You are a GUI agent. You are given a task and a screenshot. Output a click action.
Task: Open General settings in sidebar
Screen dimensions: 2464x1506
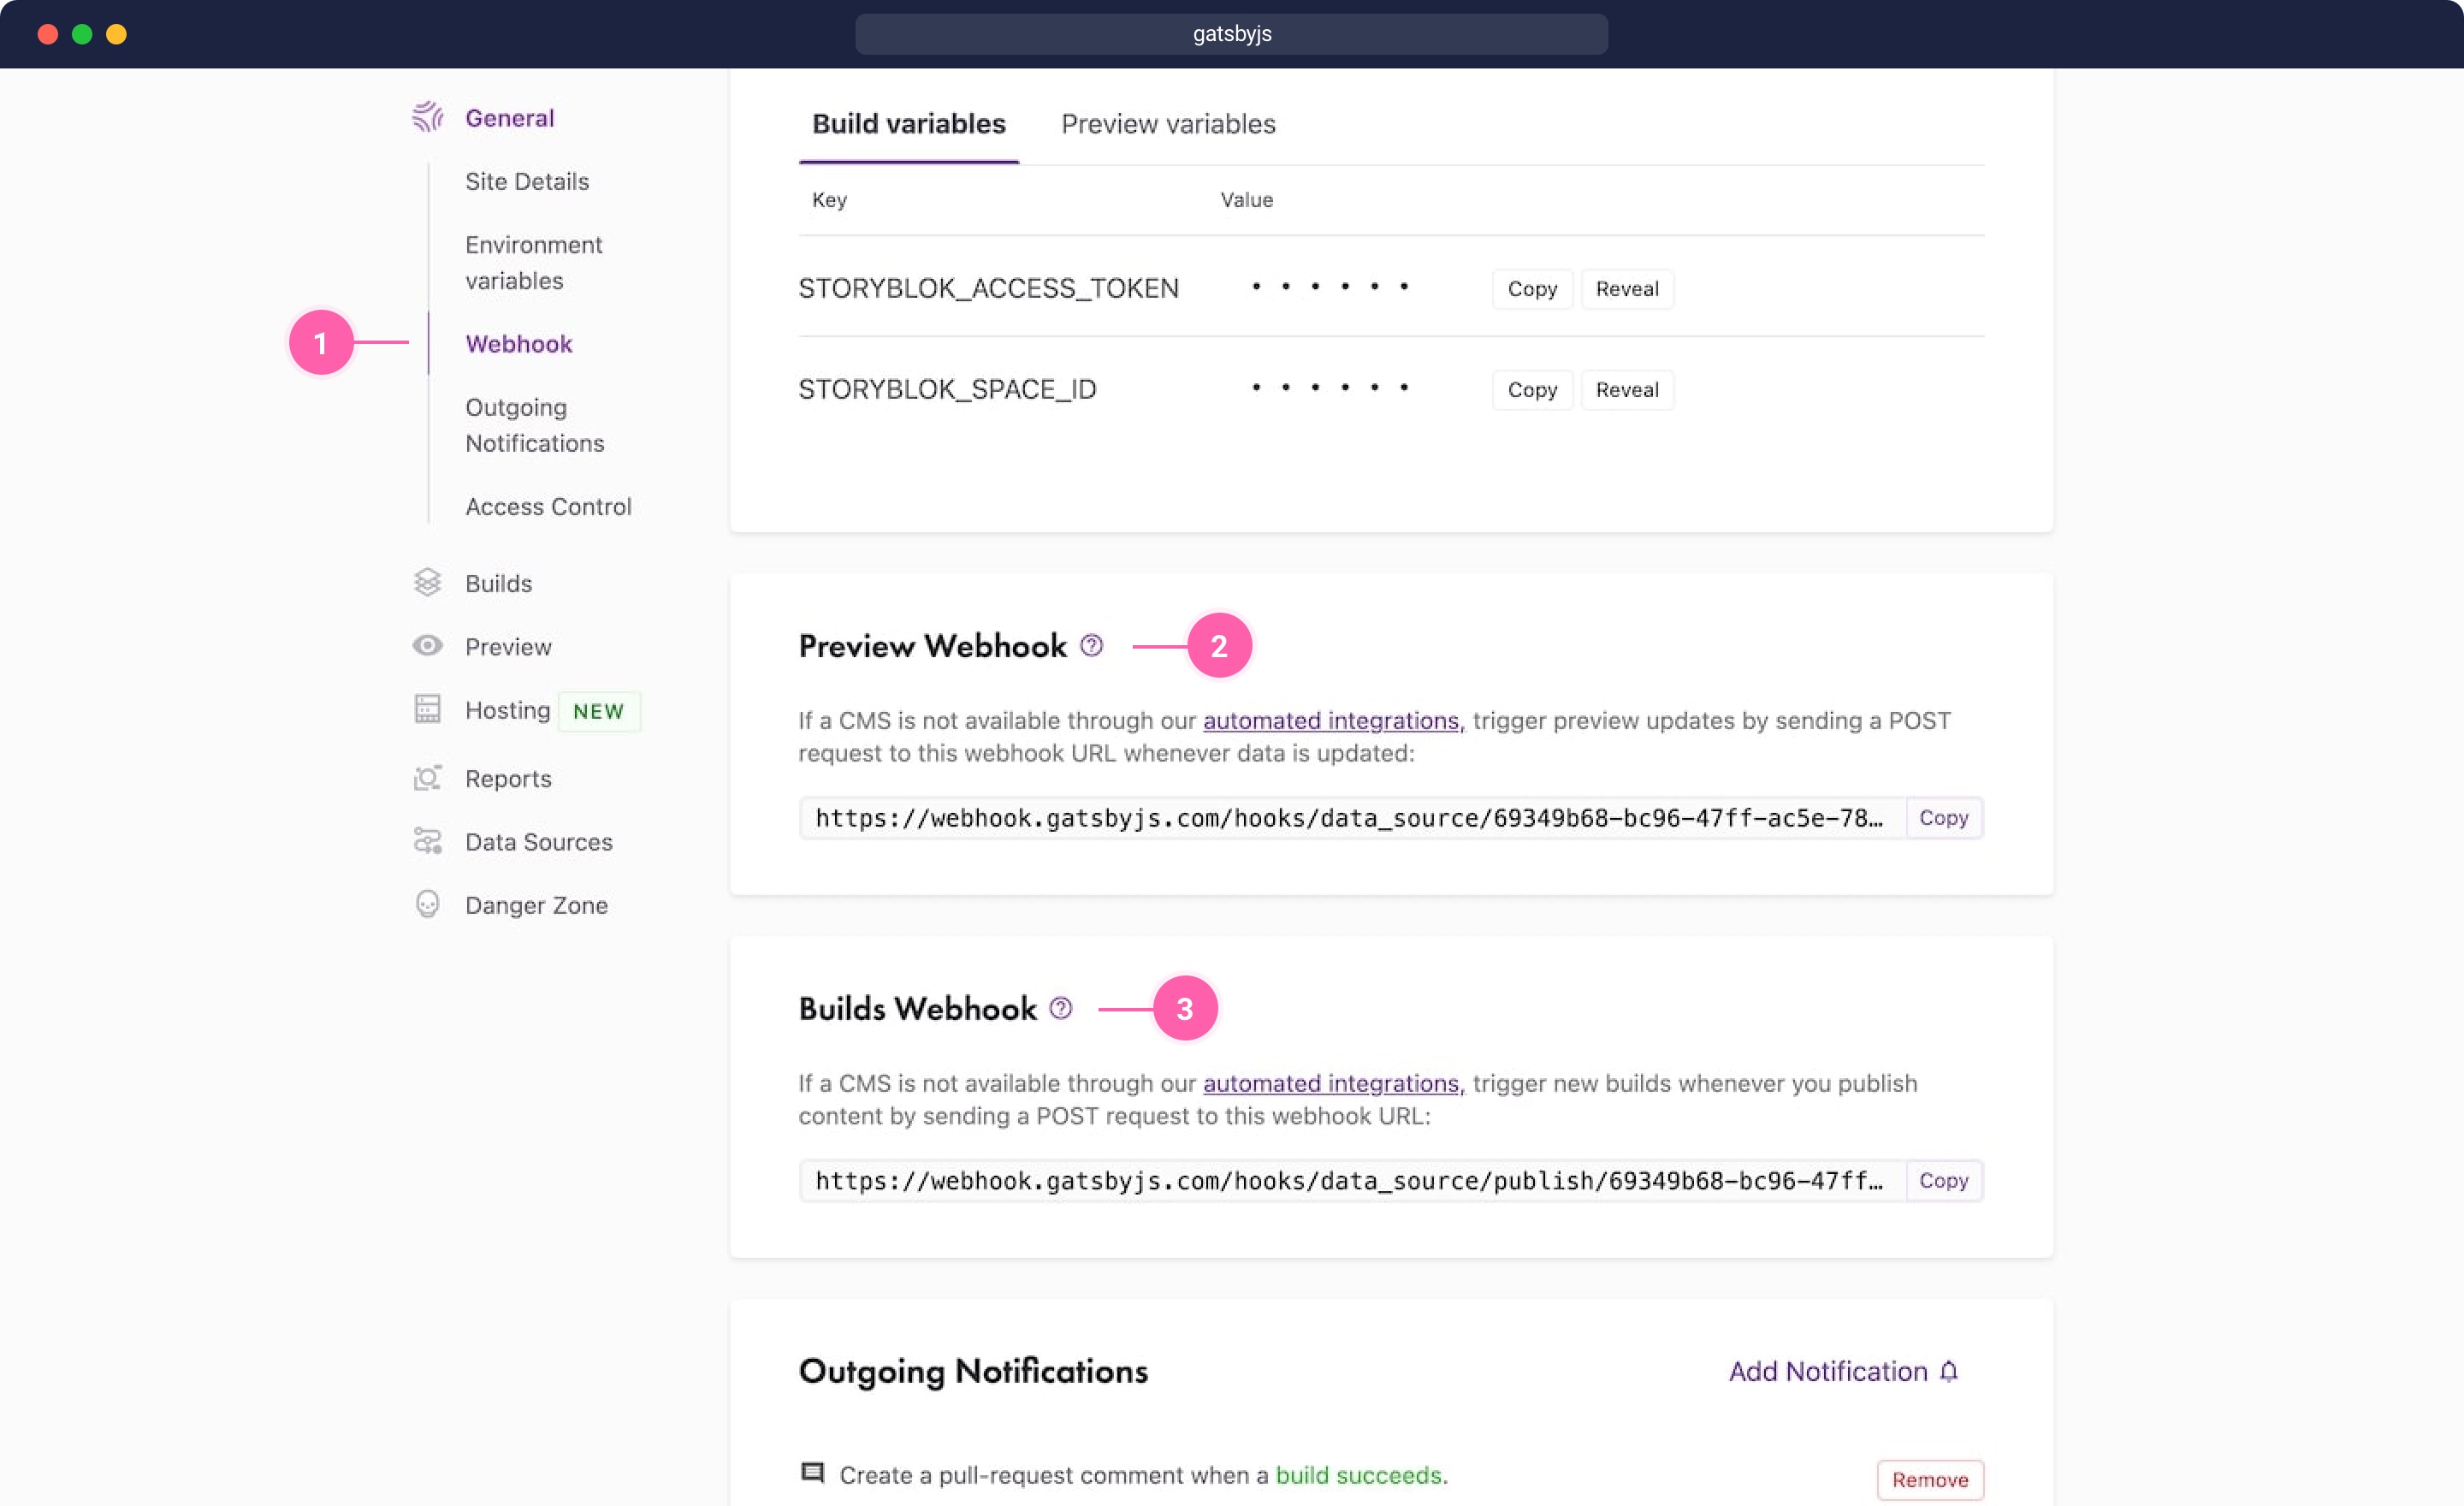pos(510,118)
